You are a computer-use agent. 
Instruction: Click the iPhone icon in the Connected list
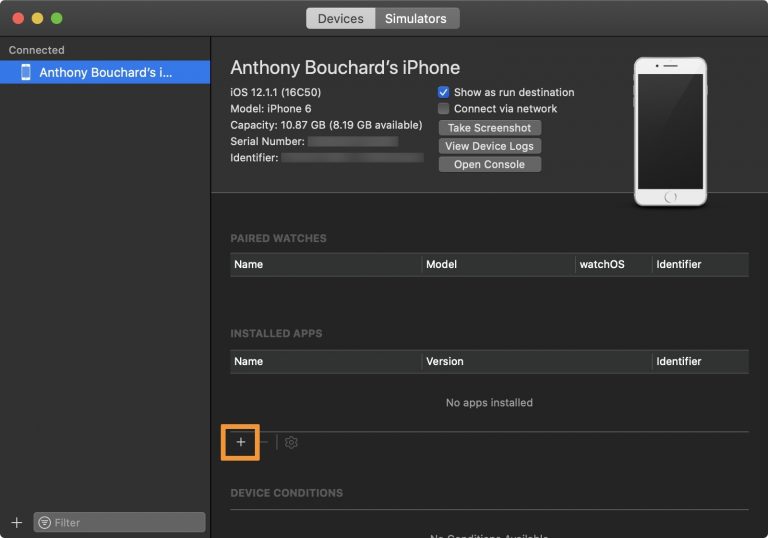point(25,72)
